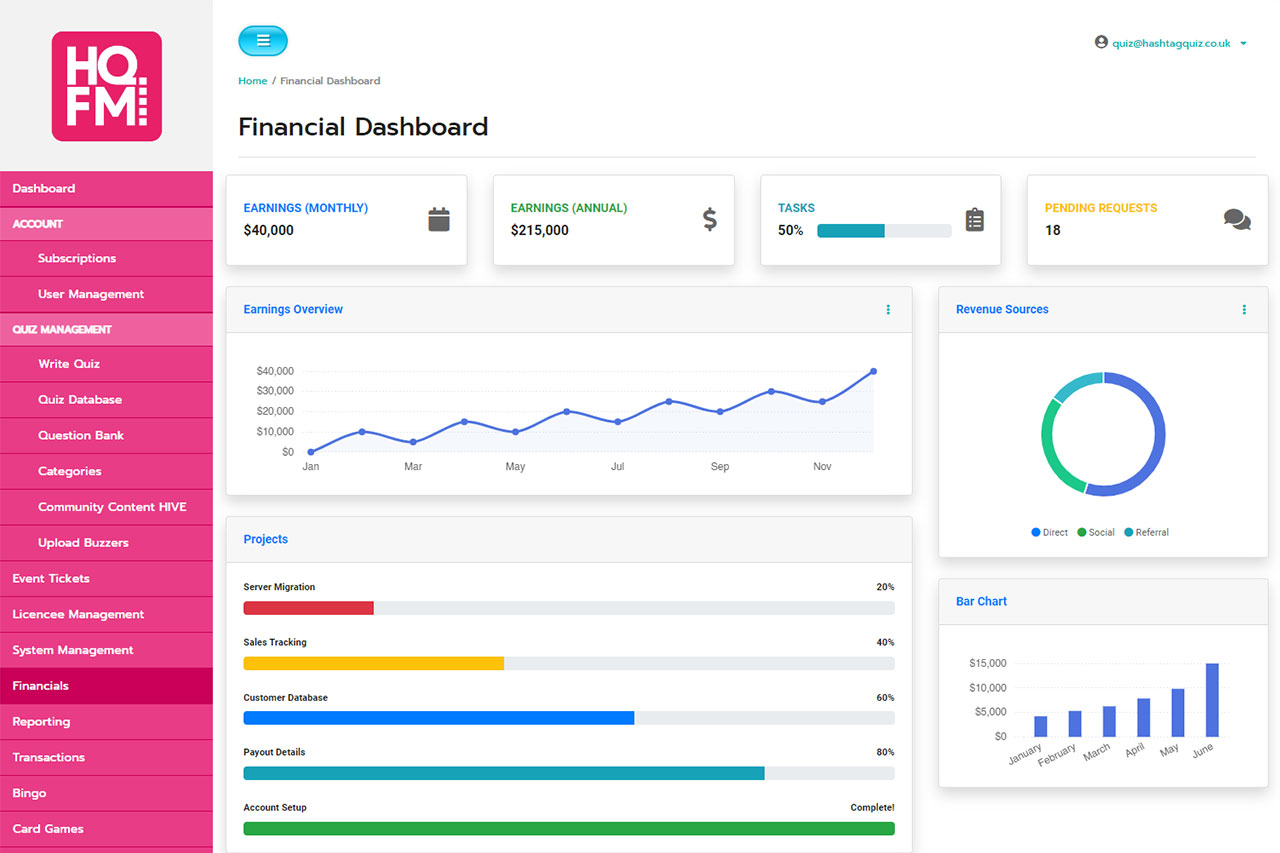Collapse the ACCOUNT sidebar section

106,224
